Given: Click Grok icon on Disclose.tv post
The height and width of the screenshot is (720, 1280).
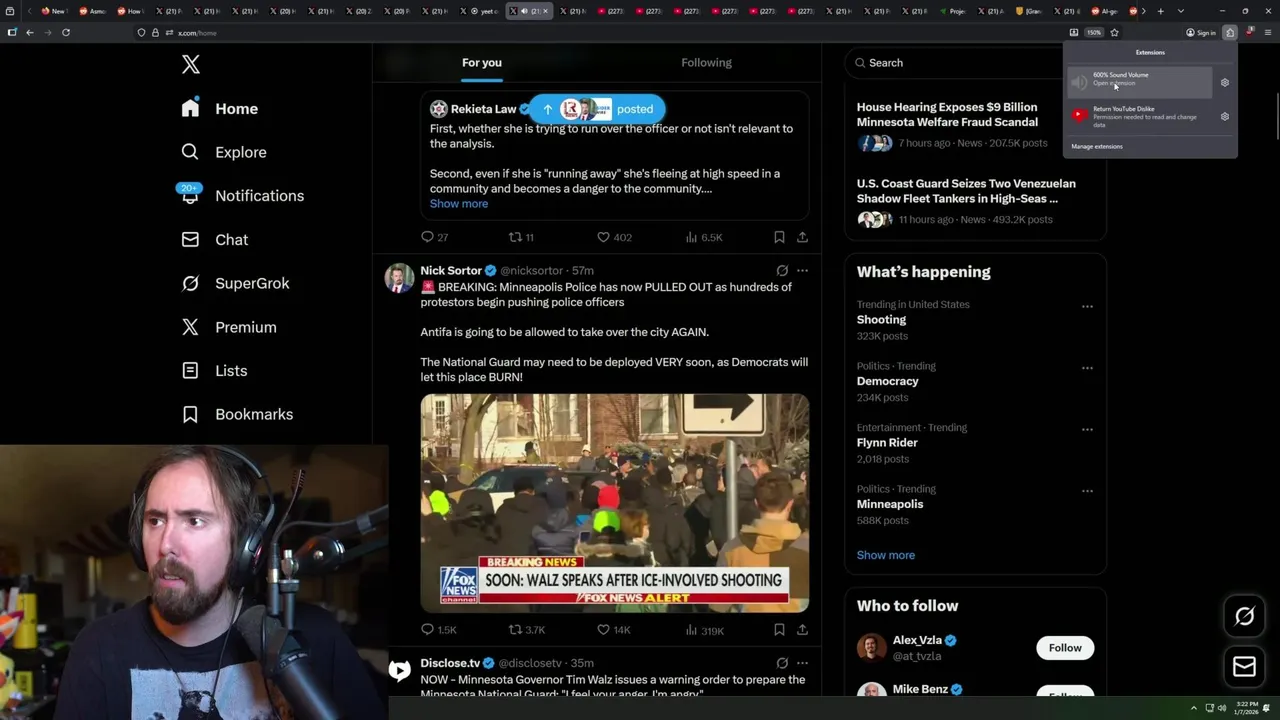Looking at the screenshot, I should point(782,663).
